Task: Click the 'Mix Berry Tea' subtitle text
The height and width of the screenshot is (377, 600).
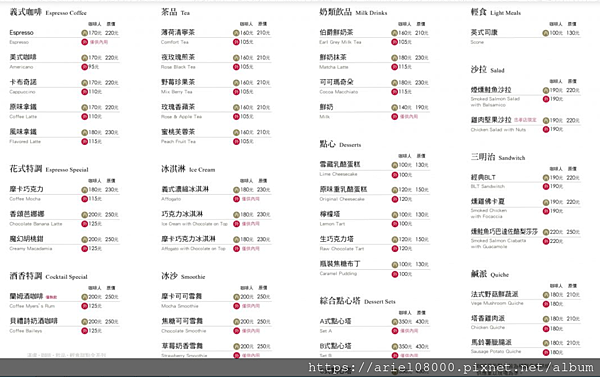Action: tap(177, 92)
